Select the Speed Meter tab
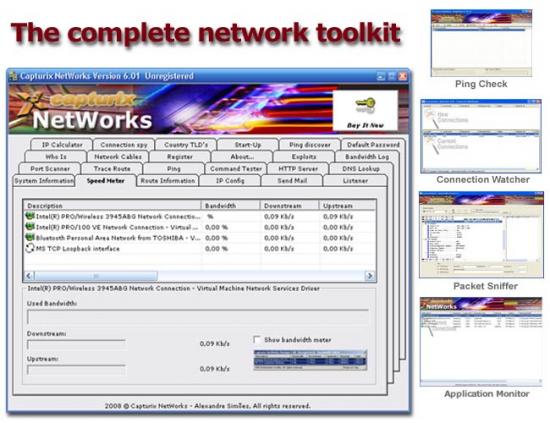The height and width of the screenshot is (423, 550). click(106, 180)
